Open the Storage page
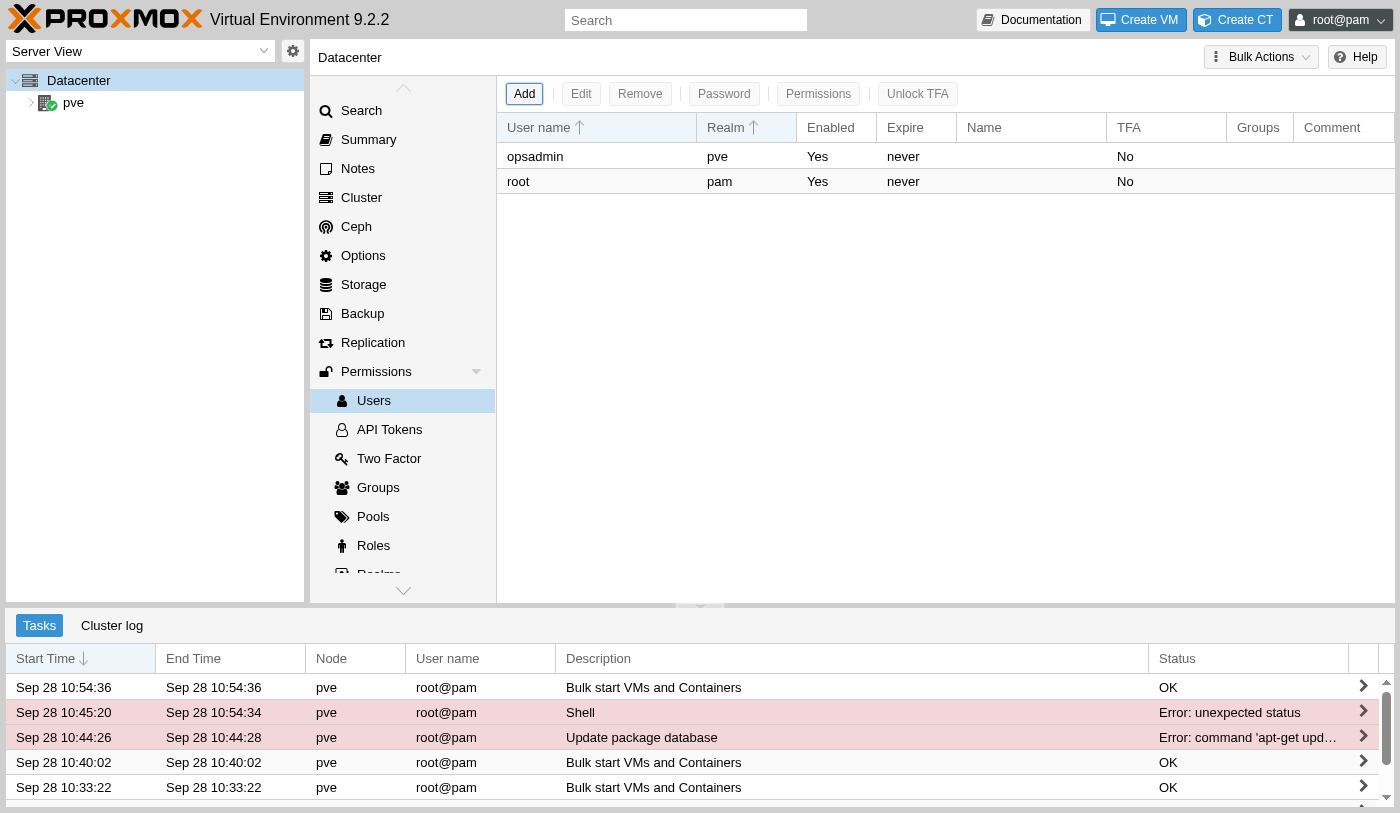Image resolution: width=1400 pixels, height=813 pixels. (x=402, y=285)
